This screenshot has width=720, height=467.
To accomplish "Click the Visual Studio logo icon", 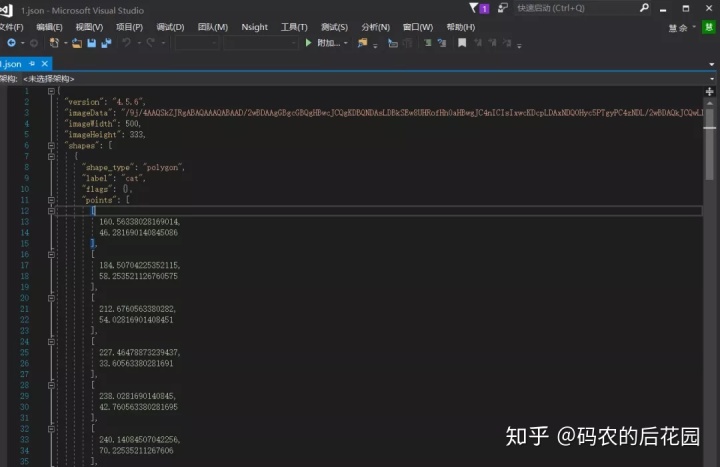I will click(6, 10).
